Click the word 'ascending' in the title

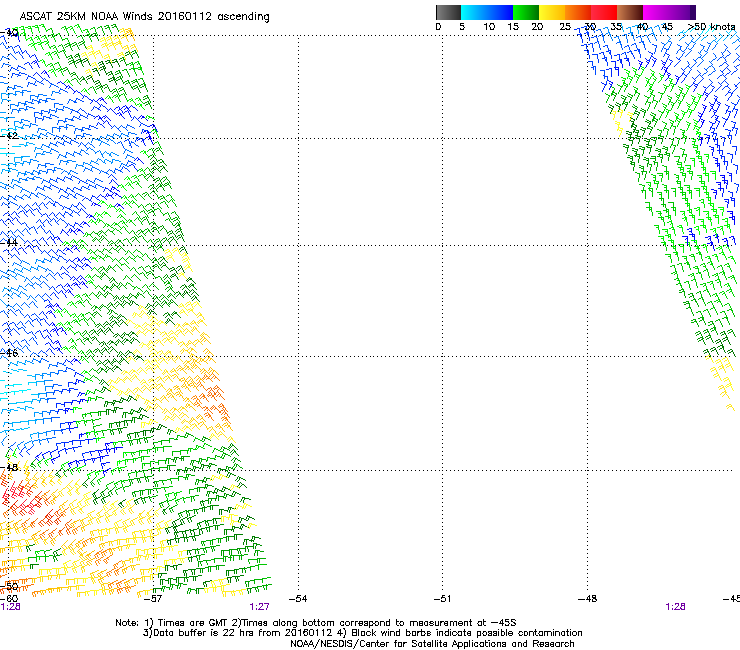point(243,17)
